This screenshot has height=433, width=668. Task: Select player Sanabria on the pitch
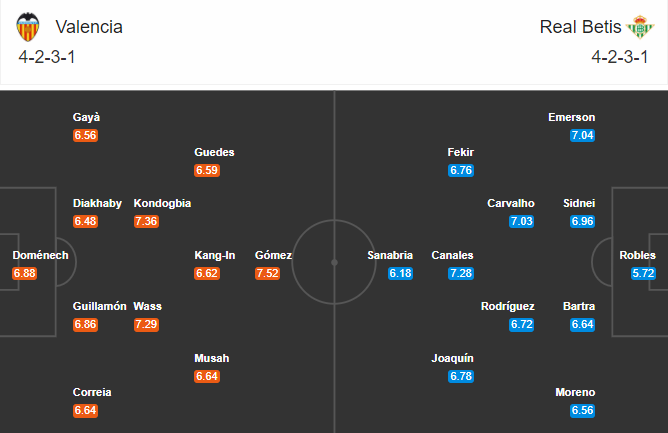[x=390, y=255]
